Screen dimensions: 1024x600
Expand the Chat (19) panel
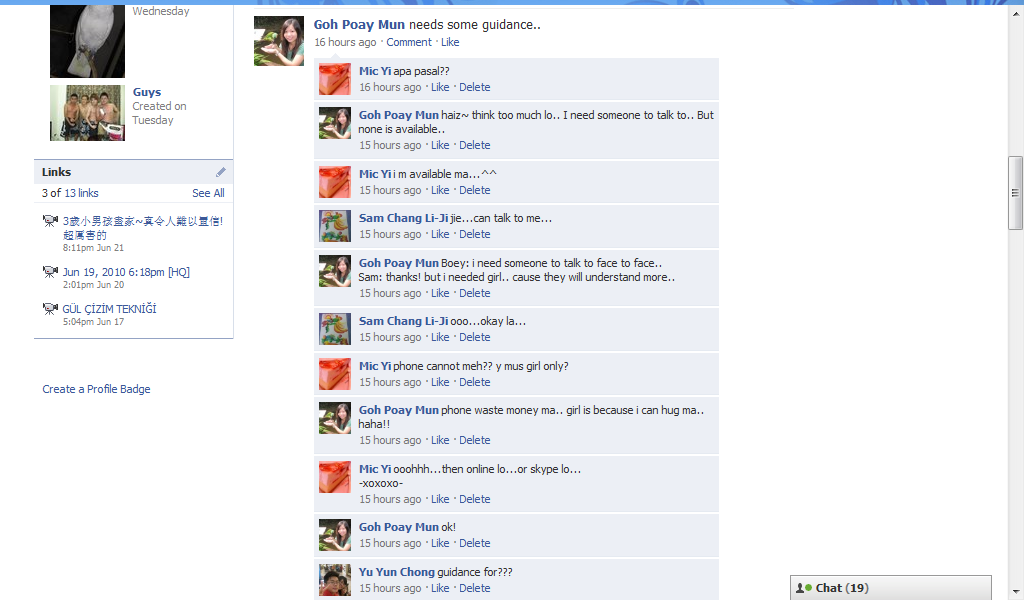coord(891,588)
